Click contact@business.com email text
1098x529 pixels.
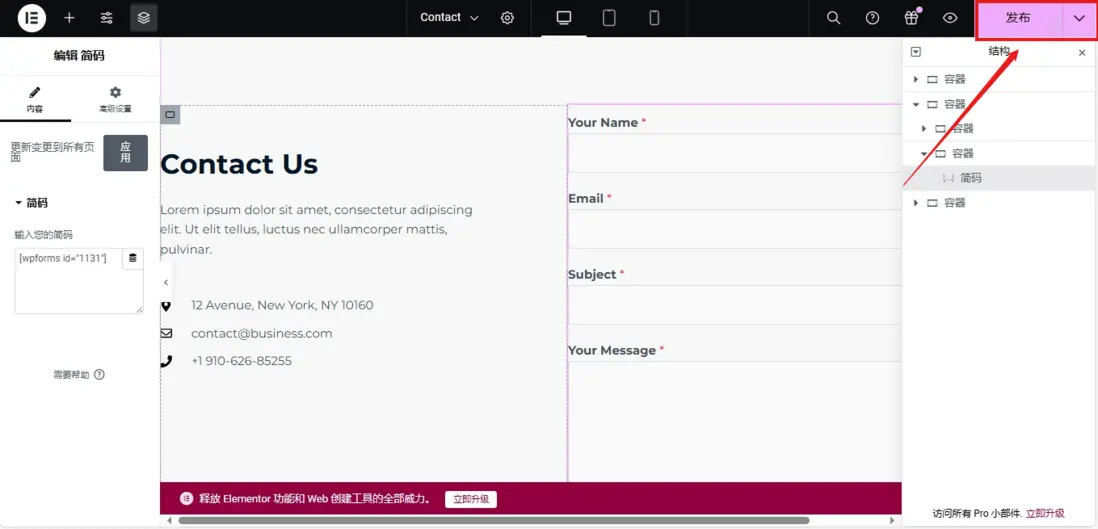tap(262, 334)
